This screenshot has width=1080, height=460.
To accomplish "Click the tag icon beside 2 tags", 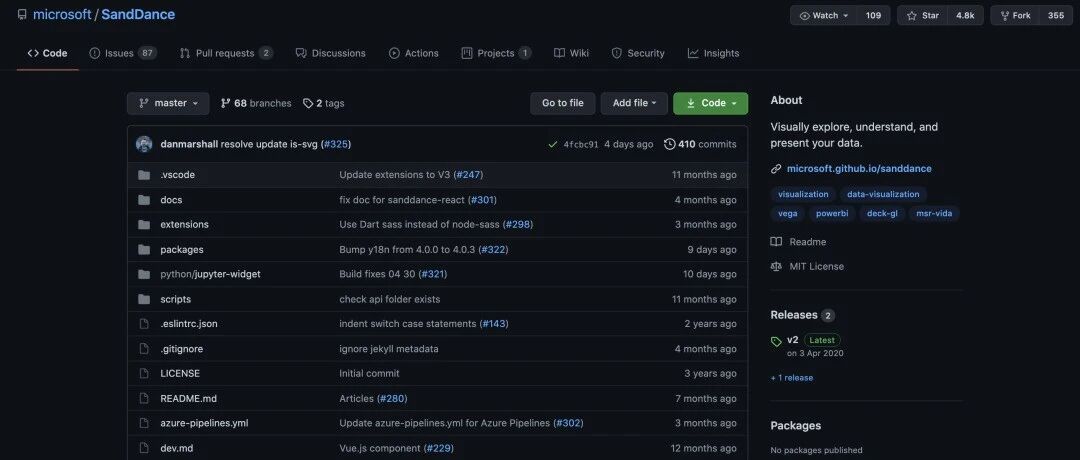I will click(x=307, y=103).
